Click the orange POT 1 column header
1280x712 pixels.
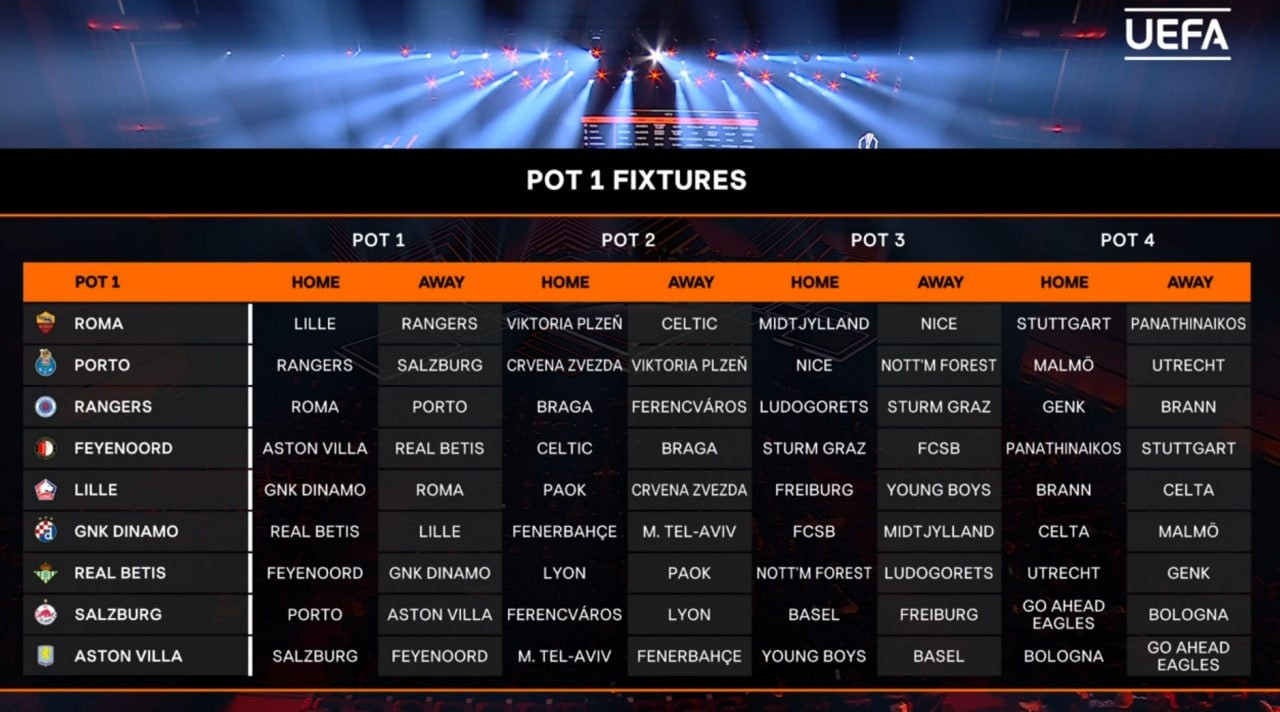(97, 282)
